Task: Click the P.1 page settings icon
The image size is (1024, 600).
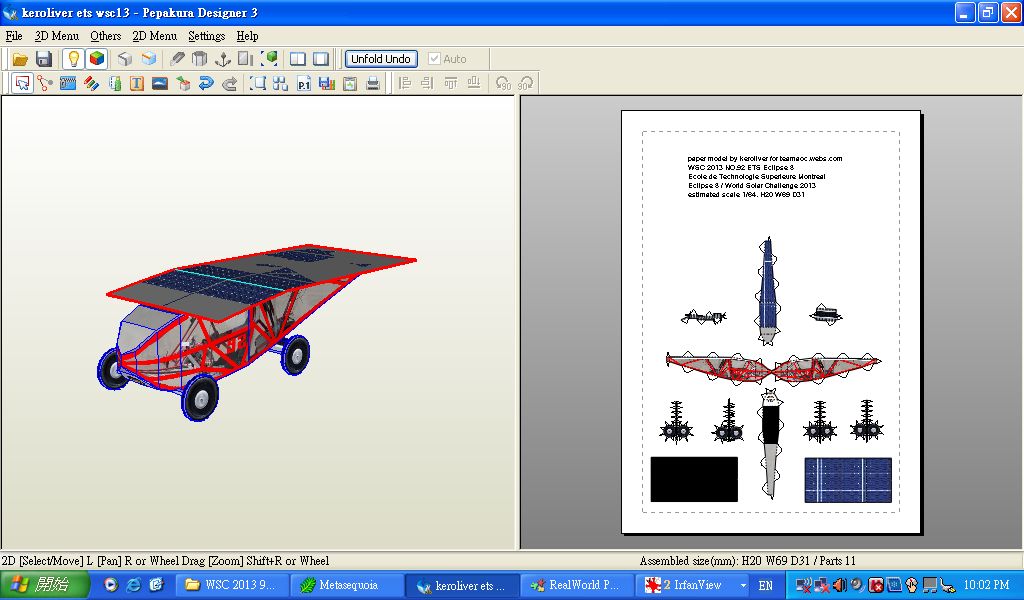Action: point(304,84)
